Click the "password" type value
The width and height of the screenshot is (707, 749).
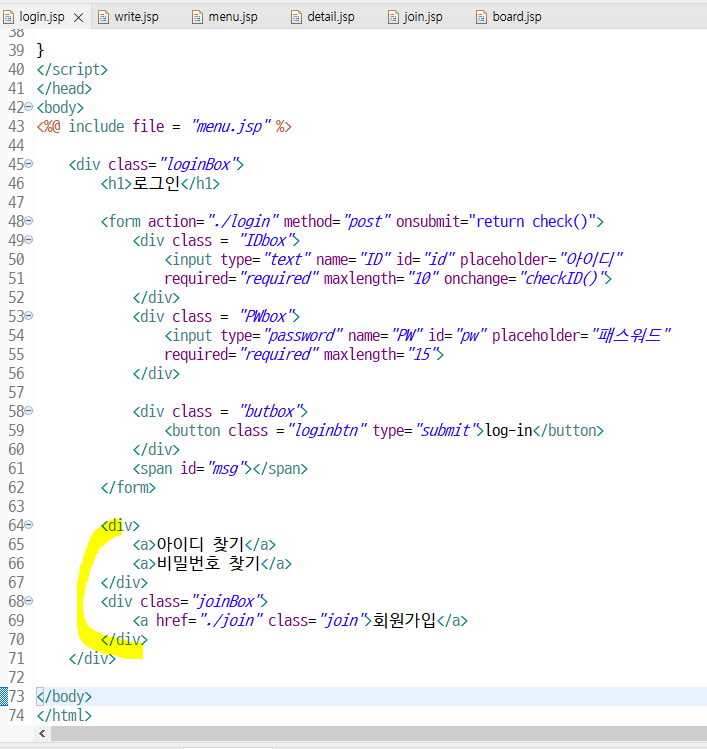(303, 335)
